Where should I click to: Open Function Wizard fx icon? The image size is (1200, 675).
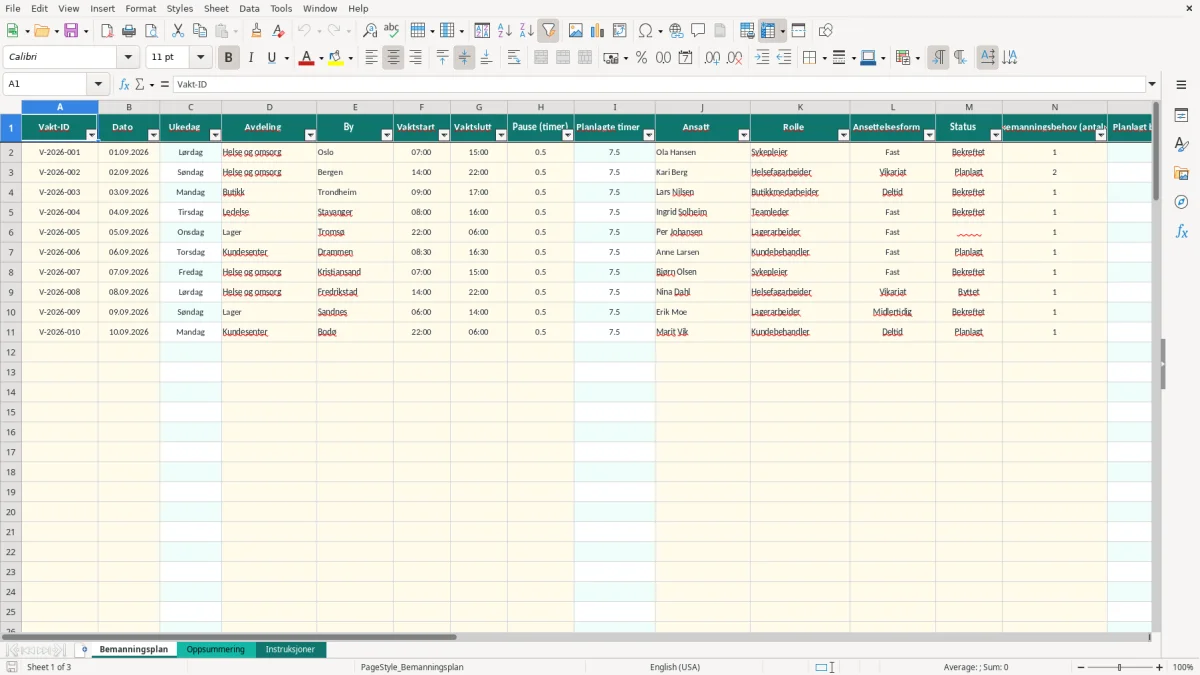[124, 85]
